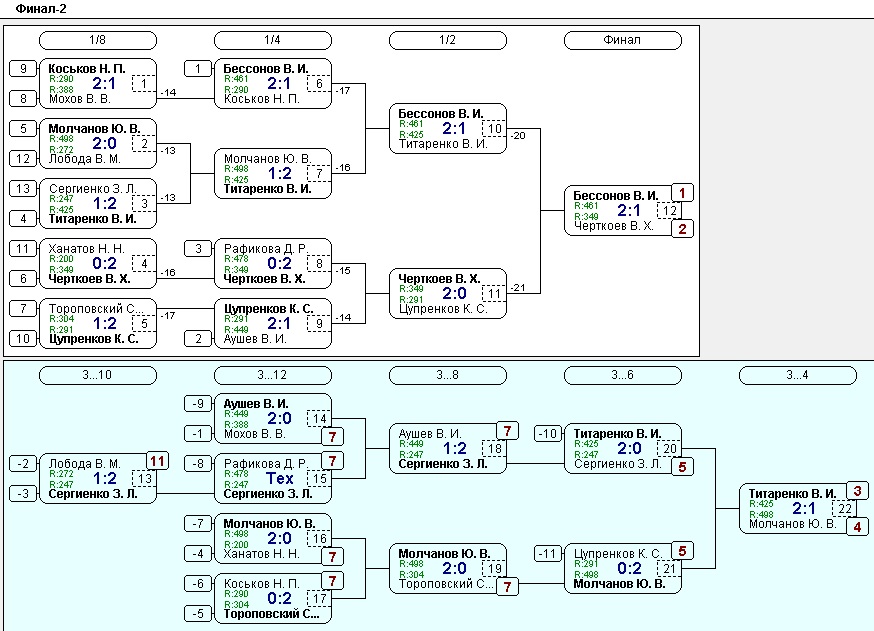
Task: Select seed box 12 beside Лобода В. М.
Action: (23, 159)
